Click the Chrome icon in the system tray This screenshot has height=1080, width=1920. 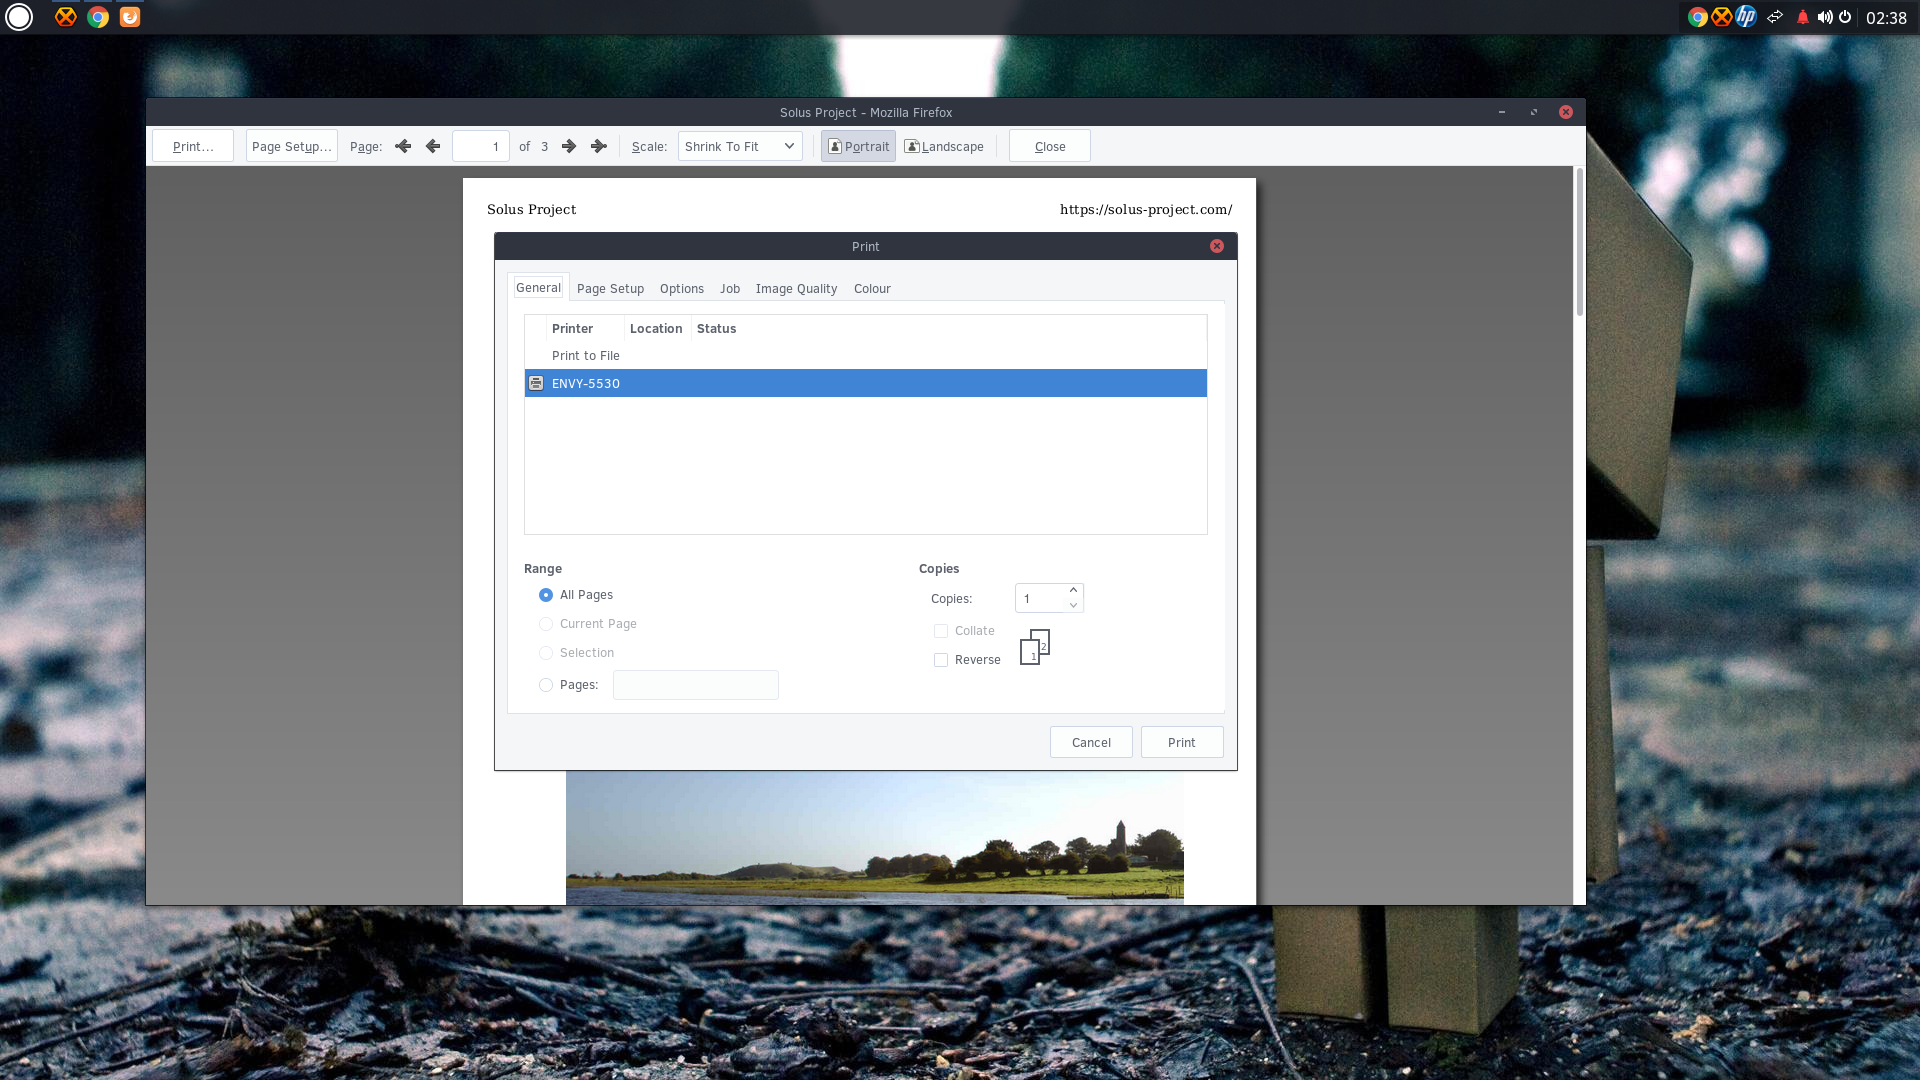[x=1697, y=17]
